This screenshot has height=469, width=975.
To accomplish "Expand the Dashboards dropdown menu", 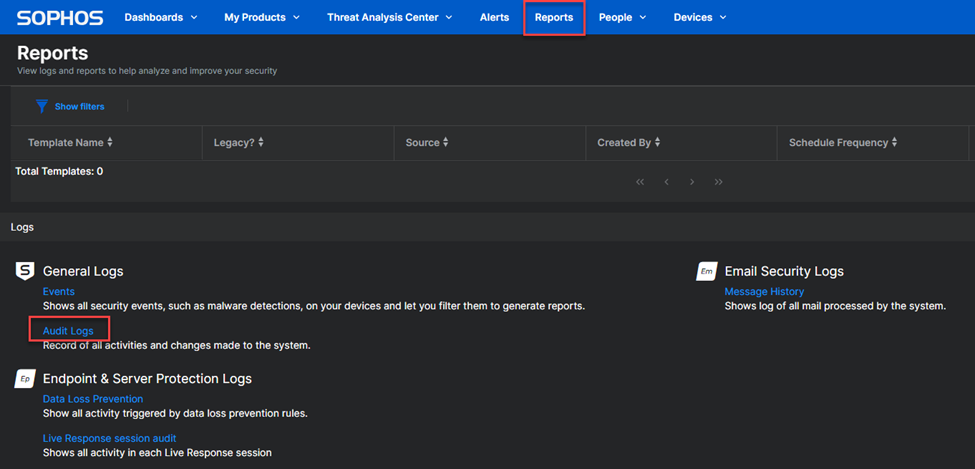I will tap(160, 17).
